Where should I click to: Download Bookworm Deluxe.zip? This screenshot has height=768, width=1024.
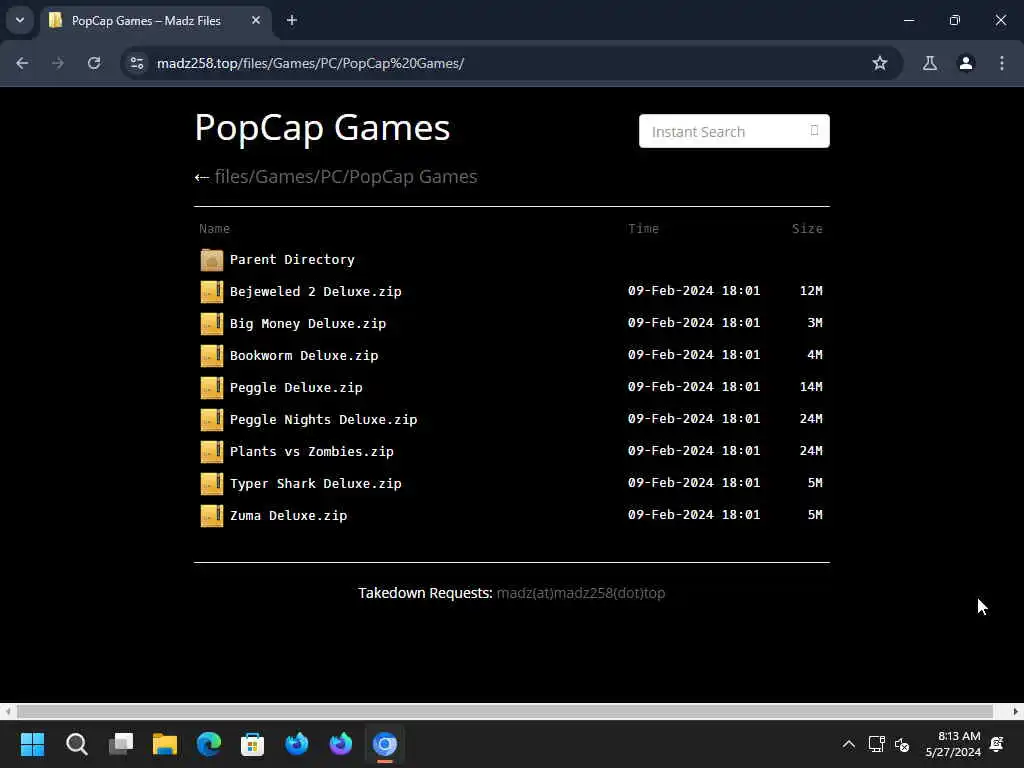[x=304, y=355]
